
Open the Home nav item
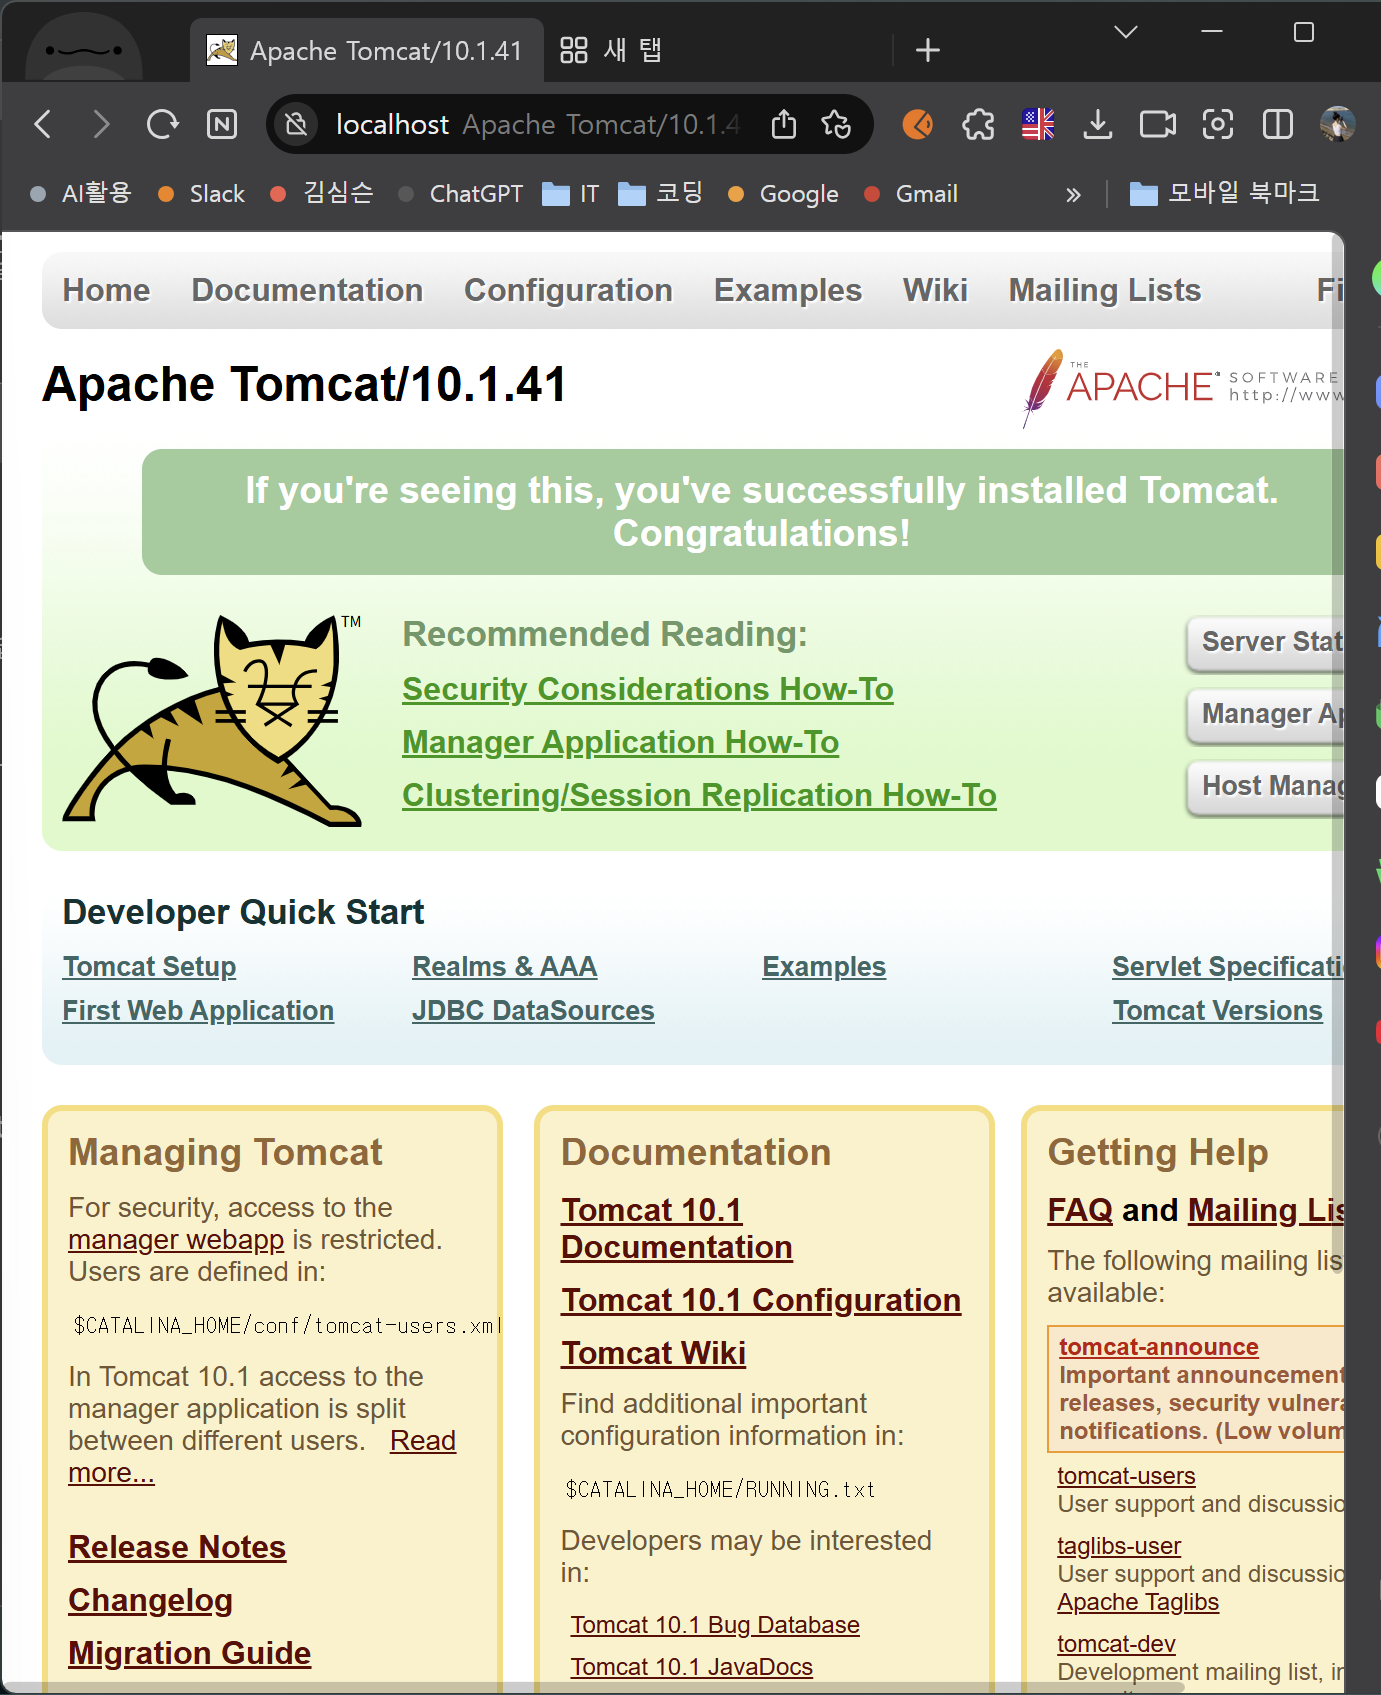coord(106,290)
